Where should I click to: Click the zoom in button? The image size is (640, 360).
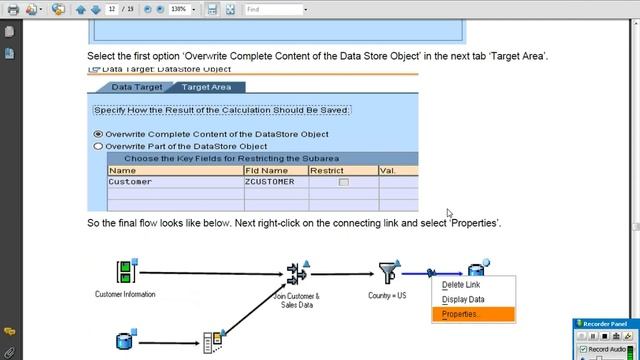tap(160, 9)
